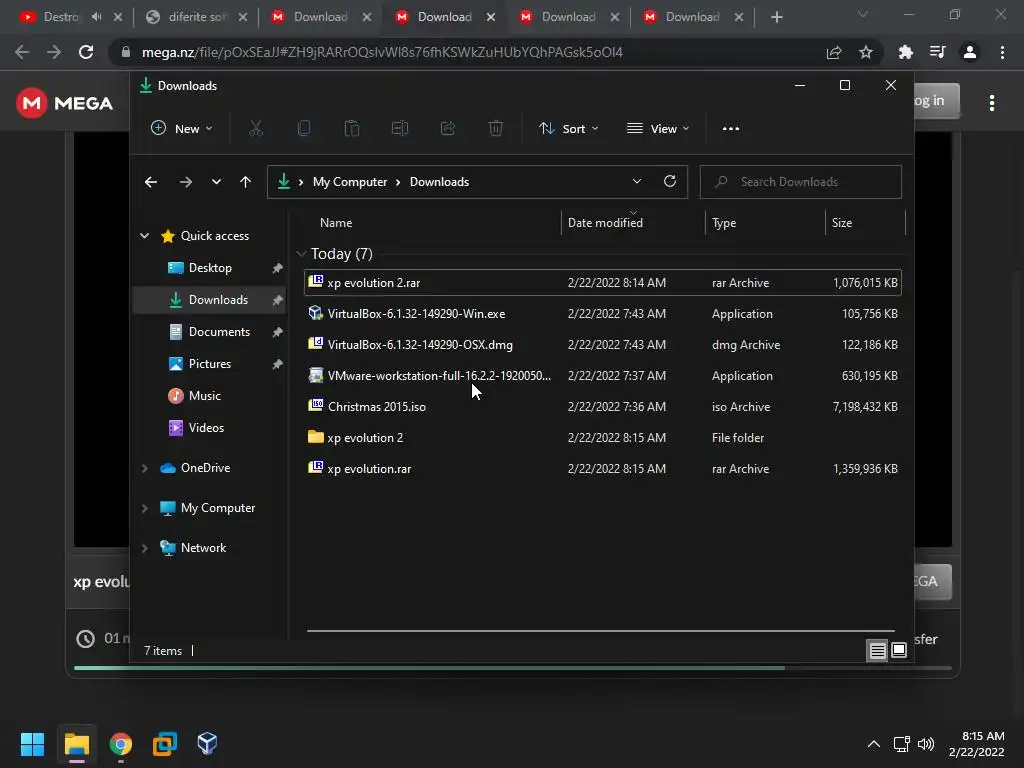Viewport: 1024px width, 768px height.
Task: Open Windows Start menu
Action: 33,744
